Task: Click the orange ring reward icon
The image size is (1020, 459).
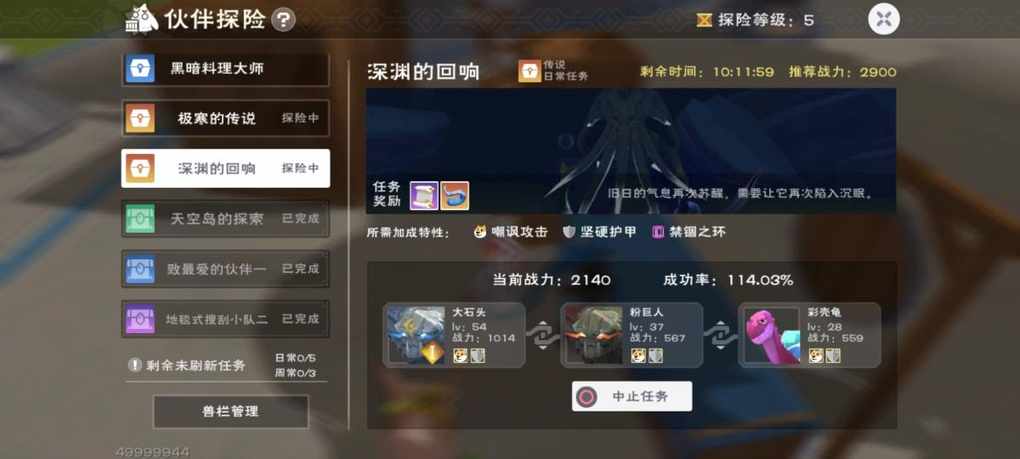Action: pyautogui.click(x=455, y=195)
